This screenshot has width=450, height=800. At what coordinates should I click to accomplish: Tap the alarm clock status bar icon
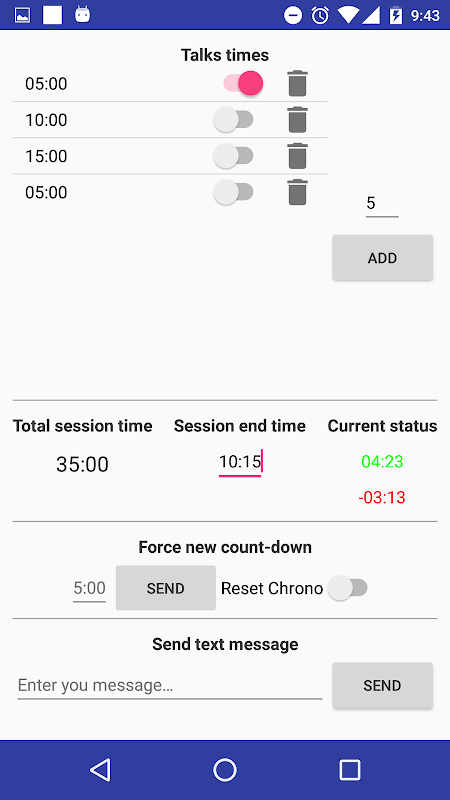(320, 15)
